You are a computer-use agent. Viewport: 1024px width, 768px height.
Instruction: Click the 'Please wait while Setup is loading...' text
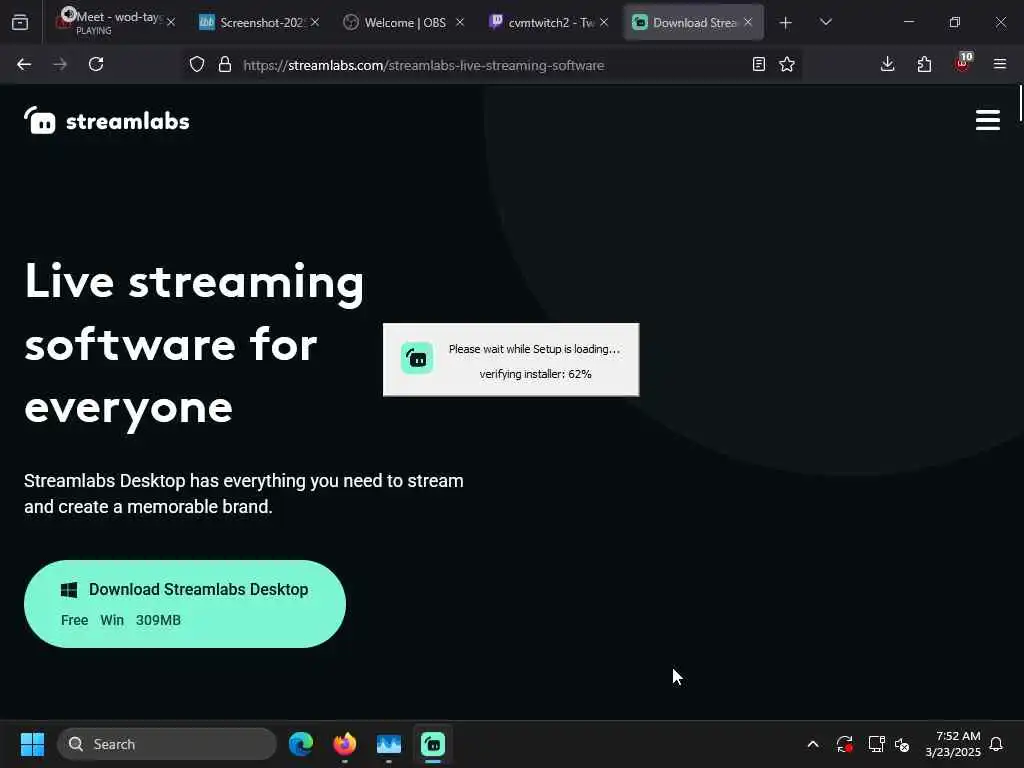[534, 349]
